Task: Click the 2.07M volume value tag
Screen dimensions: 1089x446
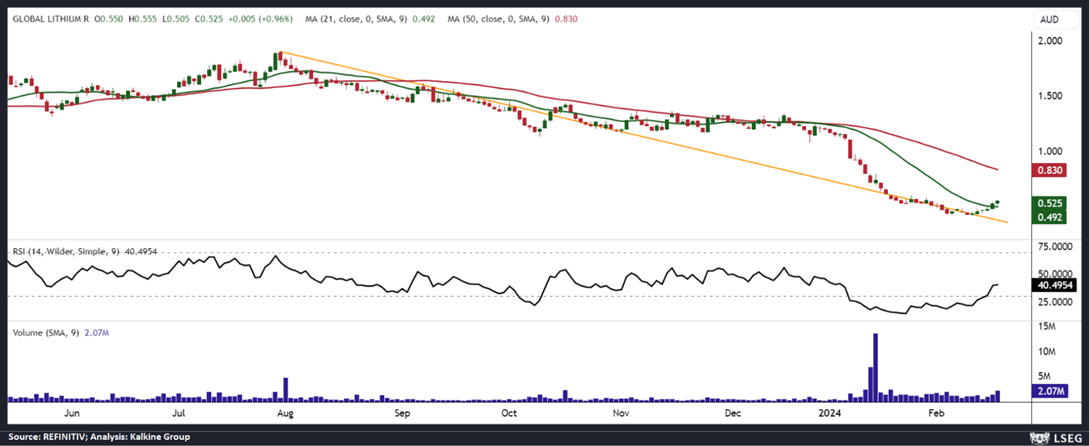Action: click(1052, 392)
